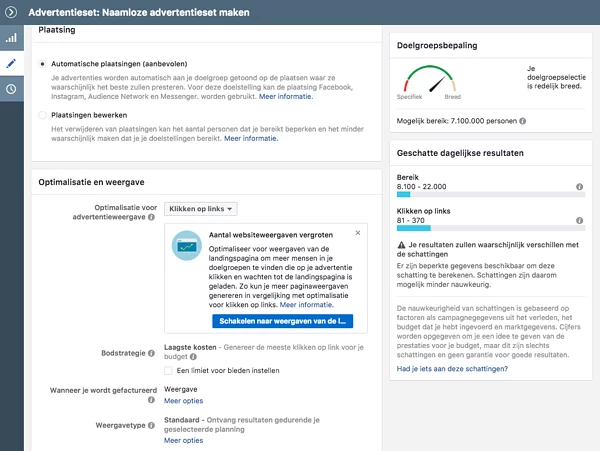The width and height of the screenshot is (600, 451).
Task: Click the Plaatsing section heading
Action: [57, 30]
